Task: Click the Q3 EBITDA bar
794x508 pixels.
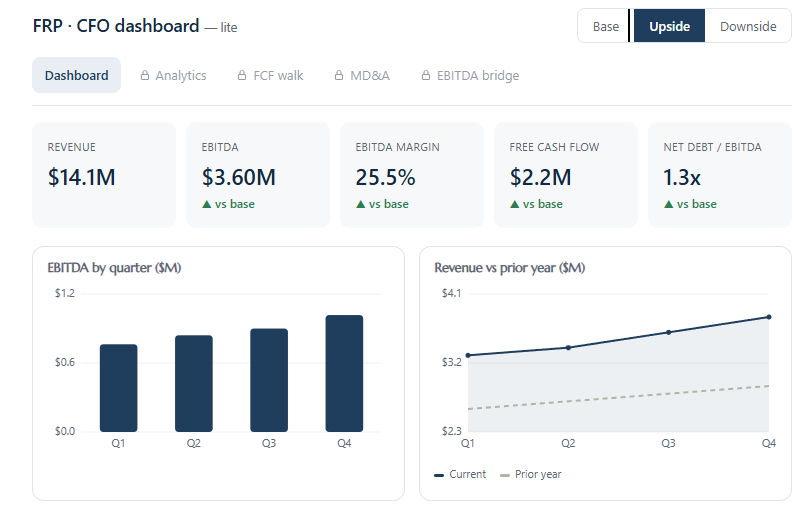Action: (269, 380)
